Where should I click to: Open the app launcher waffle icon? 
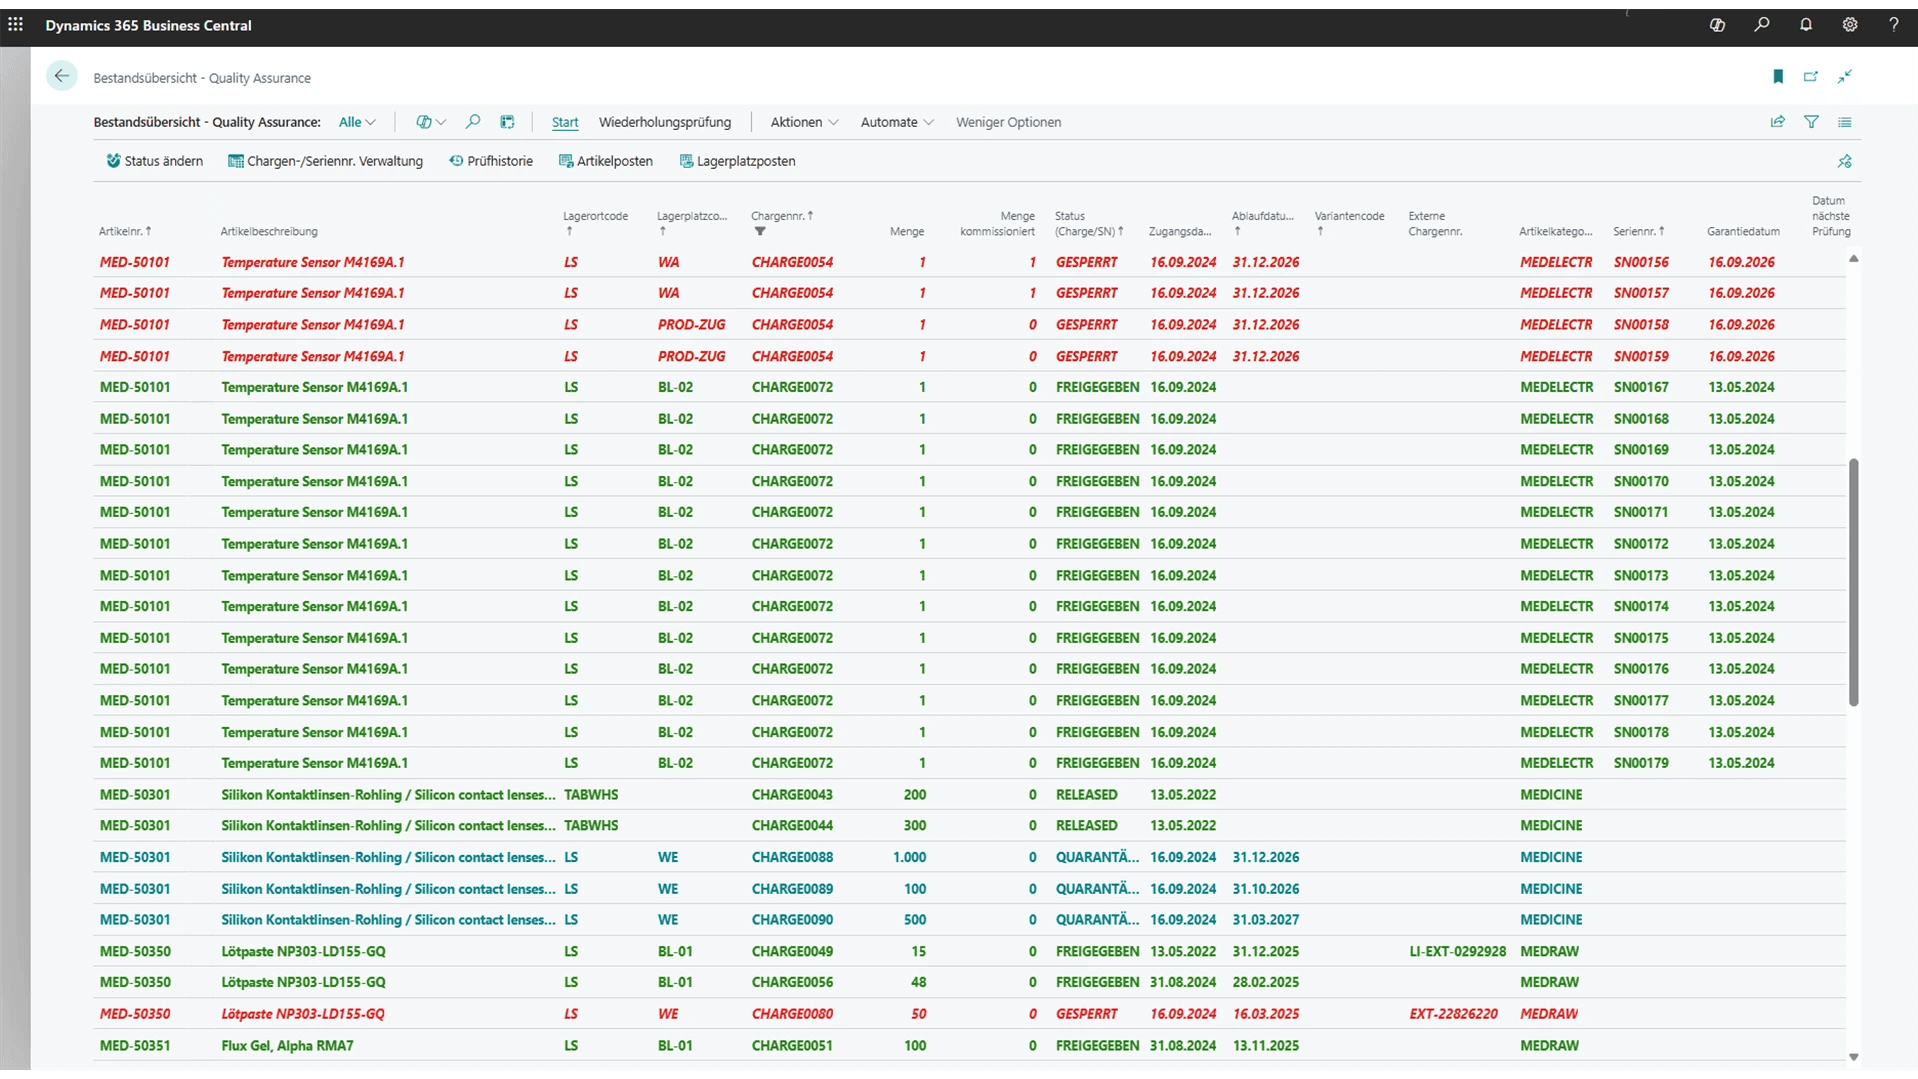16,25
